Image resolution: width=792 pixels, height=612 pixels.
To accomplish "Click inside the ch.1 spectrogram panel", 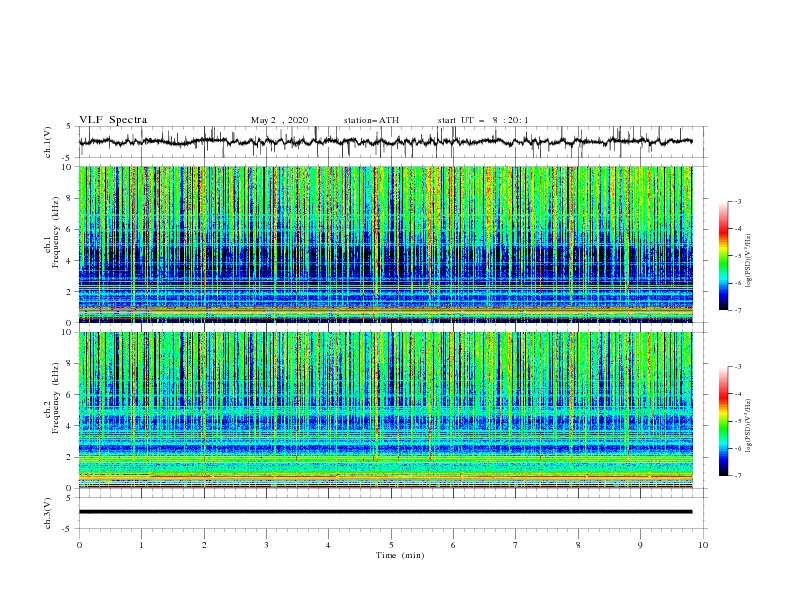I will click(385, 244).
